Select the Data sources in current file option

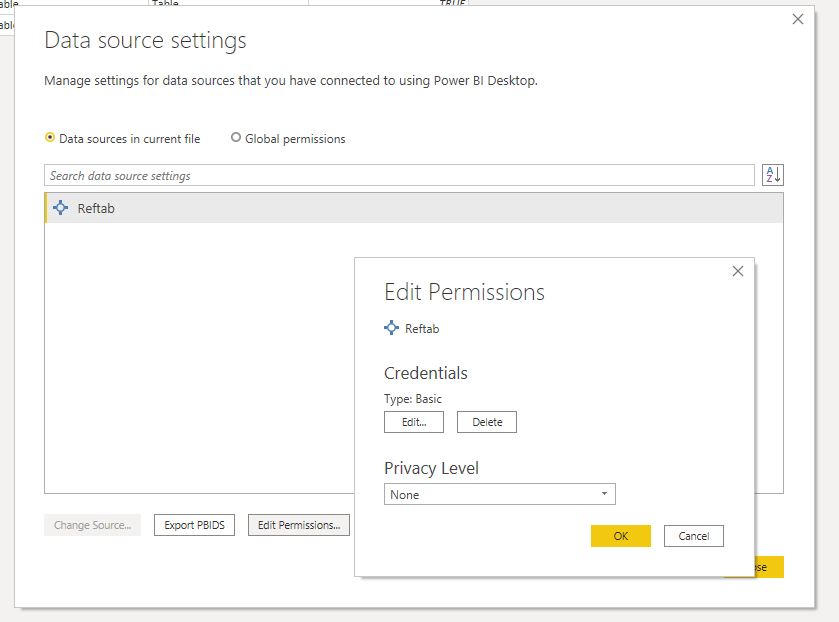[x=48, y=138]
